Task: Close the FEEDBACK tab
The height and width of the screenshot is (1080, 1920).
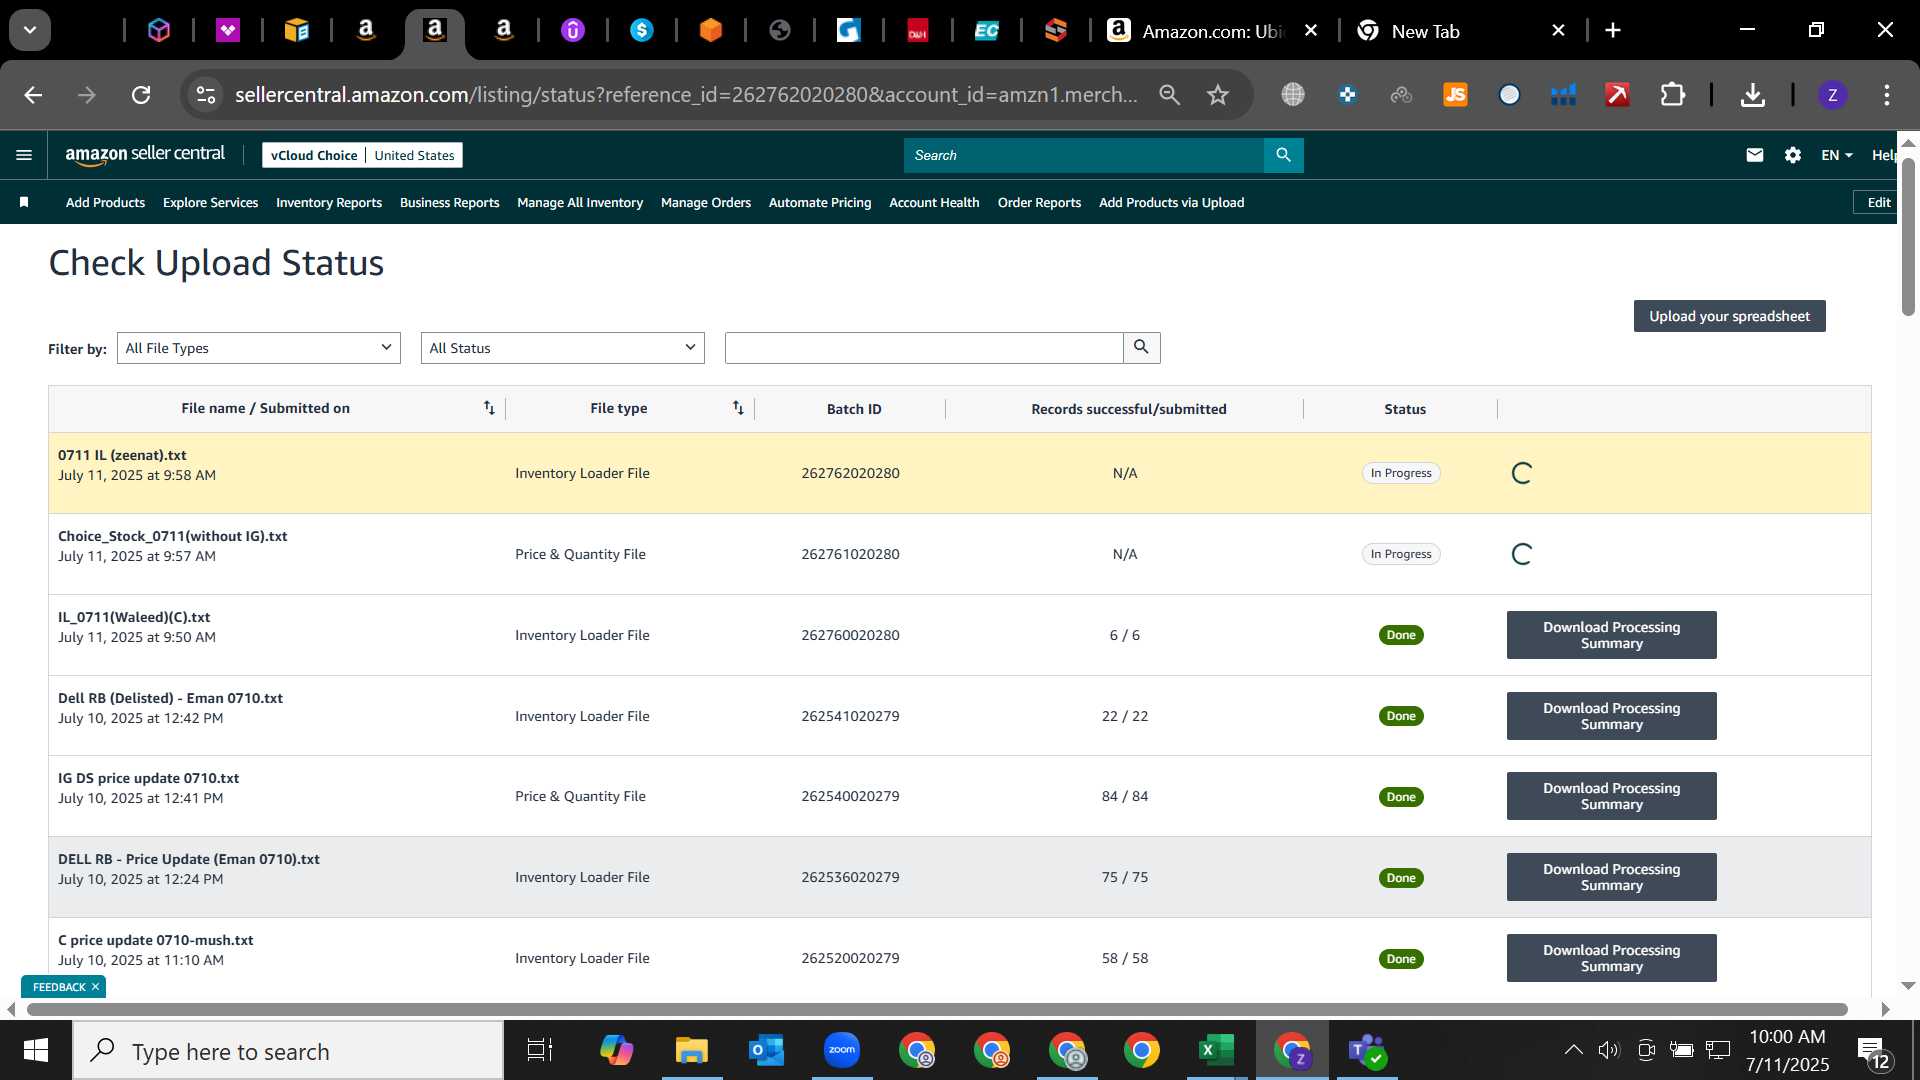Action: 95,987
